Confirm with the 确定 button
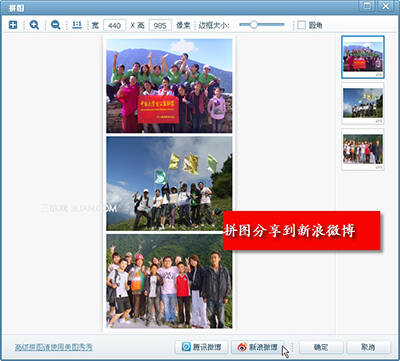 point(321,347)
